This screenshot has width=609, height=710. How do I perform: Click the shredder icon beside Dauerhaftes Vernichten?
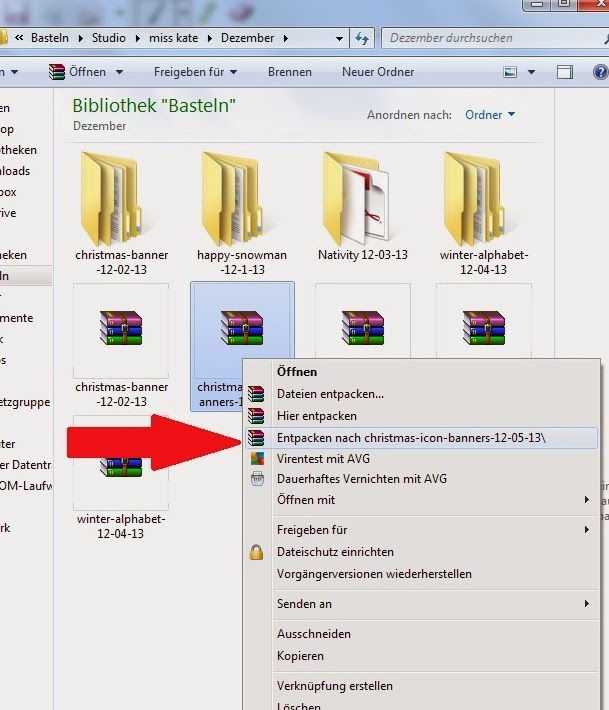coord(257,479)
